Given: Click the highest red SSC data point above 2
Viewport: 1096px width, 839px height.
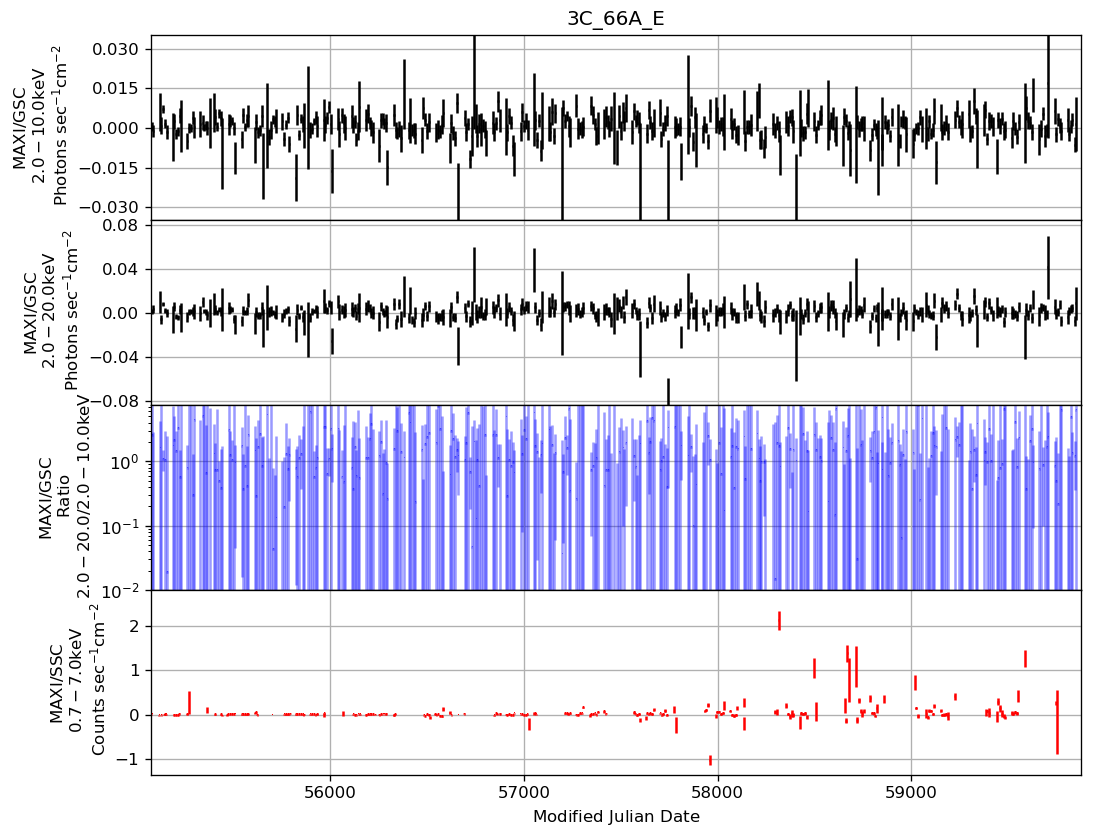Looking at the screenshot, I should [x=779, y=620].
